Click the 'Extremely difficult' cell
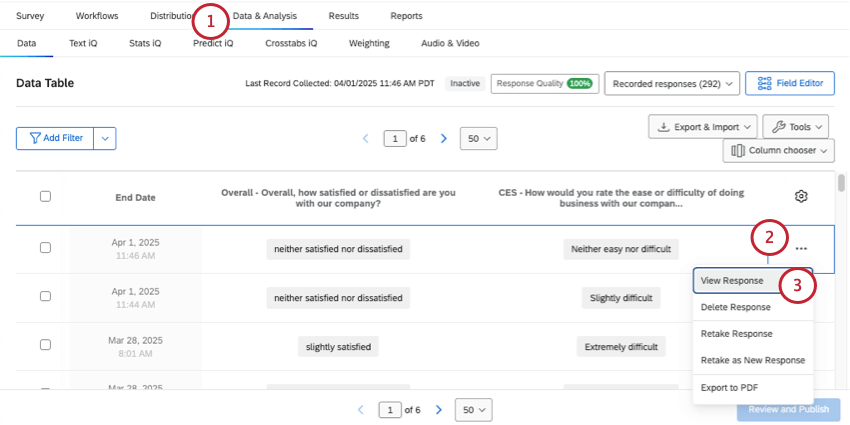This screenshot has width=850, height=425. click(x=621, y=347)
